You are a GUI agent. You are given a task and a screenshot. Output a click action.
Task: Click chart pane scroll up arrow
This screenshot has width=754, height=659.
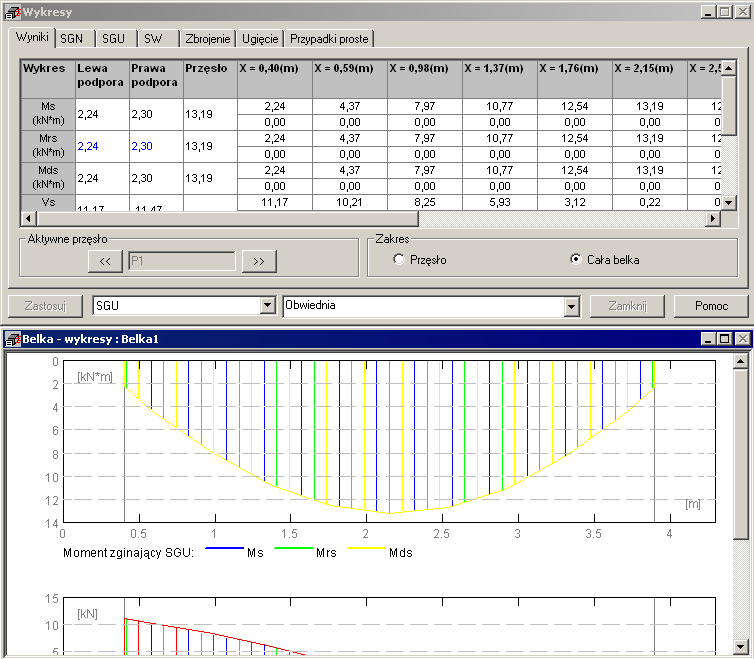click(x=741, y=360)
